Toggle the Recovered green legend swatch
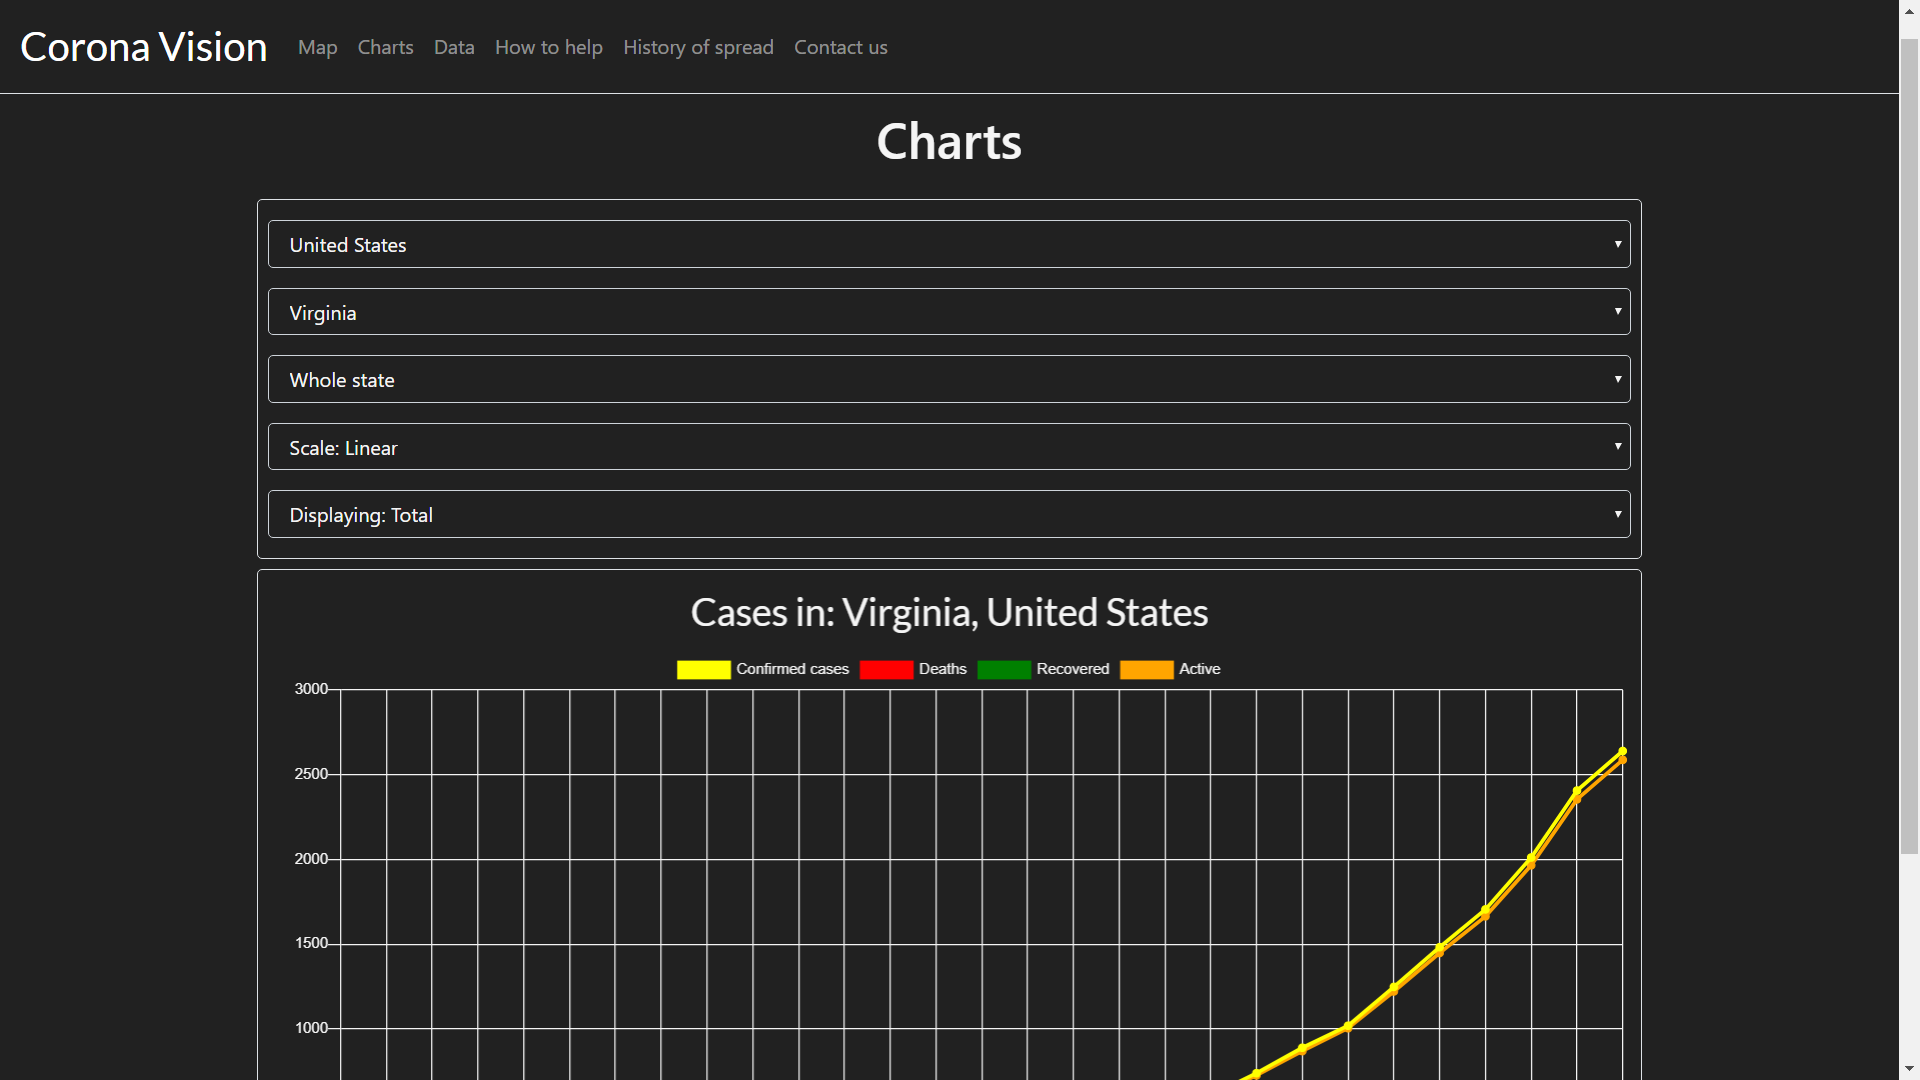Image resolution: width=1920 pixels, height=1080 pixels. point(1003,669)
